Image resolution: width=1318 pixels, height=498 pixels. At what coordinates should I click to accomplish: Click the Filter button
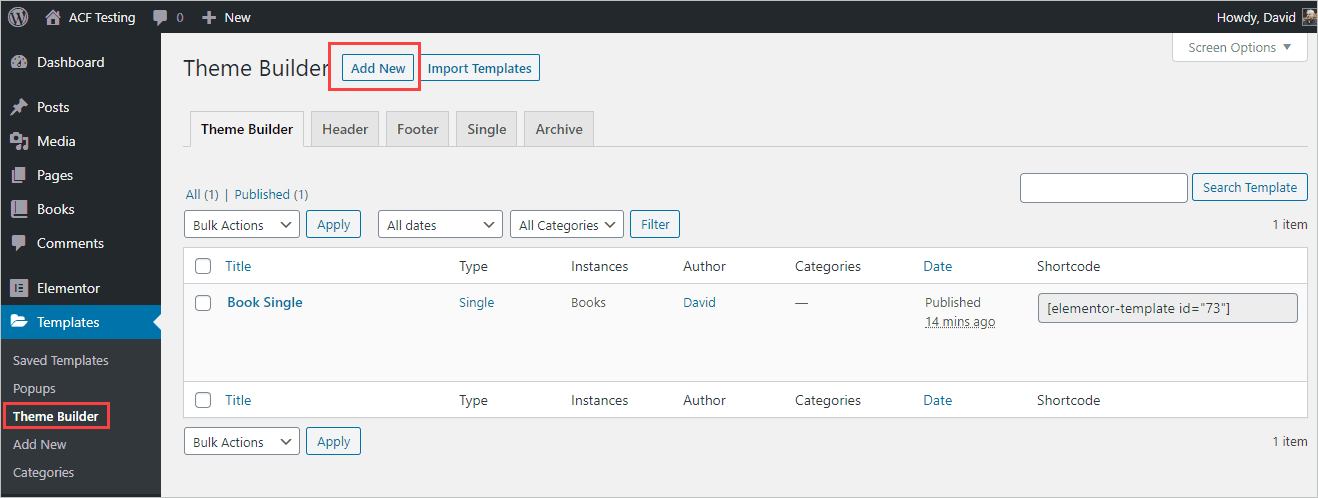coord(655,225)
